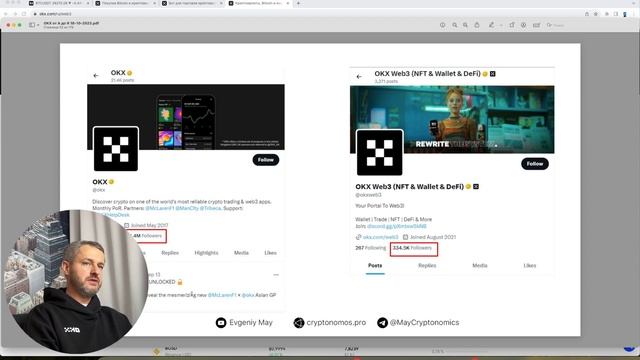Select the Media tab on OKX Web3
Image resolution: width=640 pixels, height=360 pixels.
480,265
